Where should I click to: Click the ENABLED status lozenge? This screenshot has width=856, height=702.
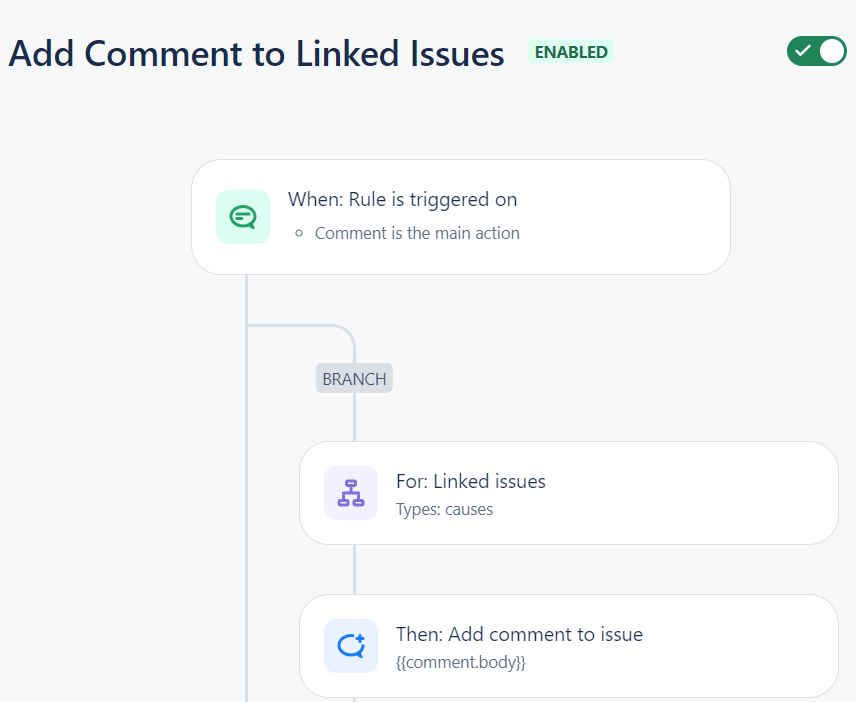click(x=570, y=51)
